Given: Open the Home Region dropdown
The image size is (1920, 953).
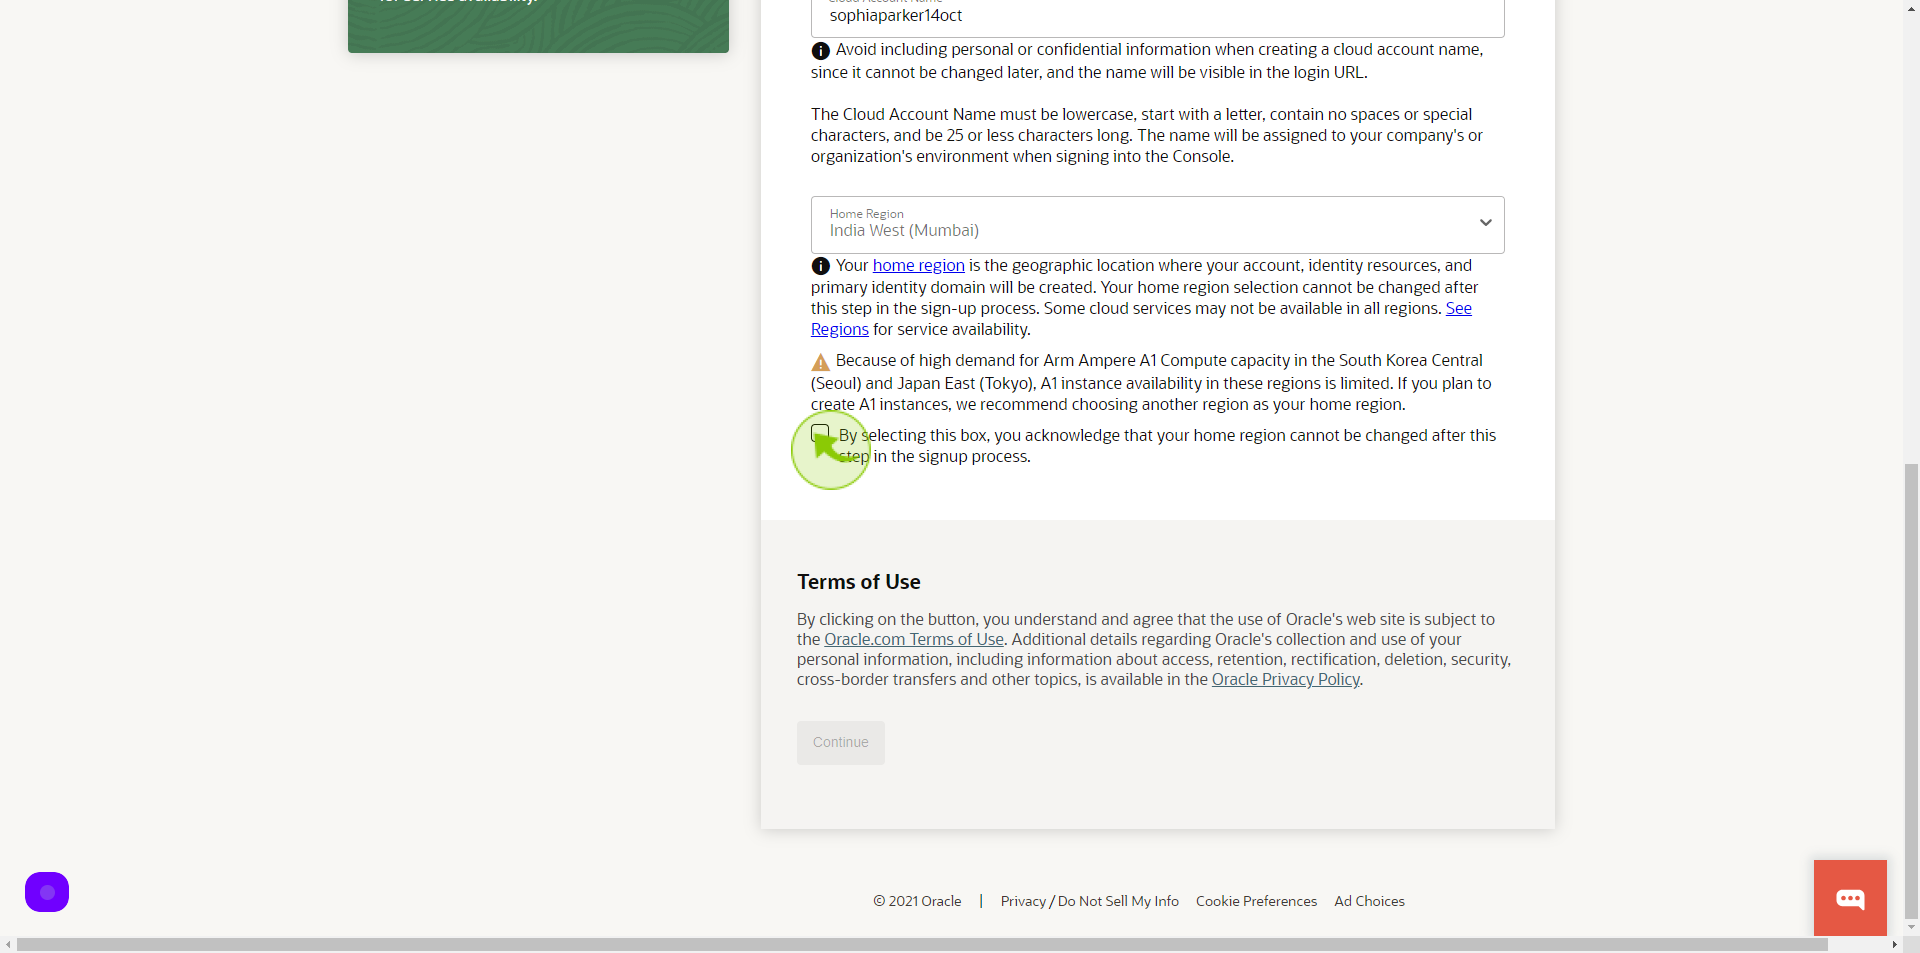Looking at the screenshot, I should pos(1157,225).
